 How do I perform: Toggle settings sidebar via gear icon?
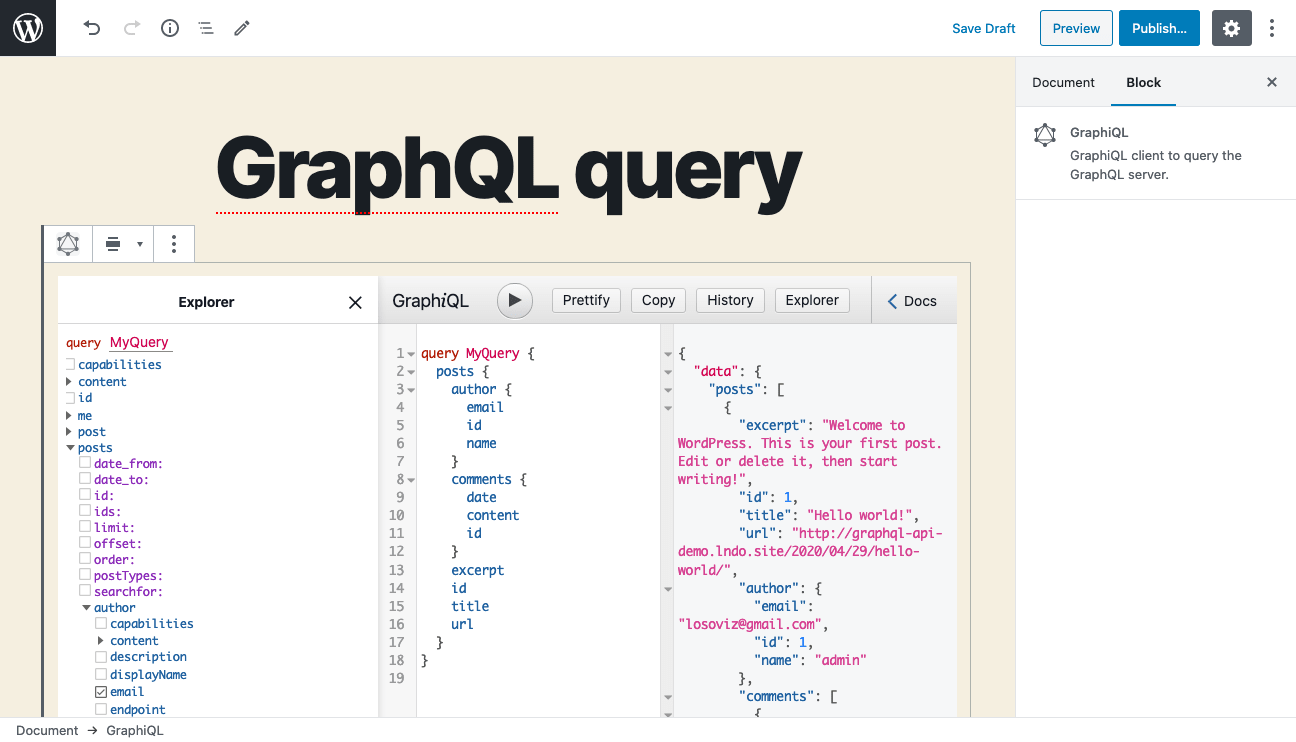[1232, 28]
